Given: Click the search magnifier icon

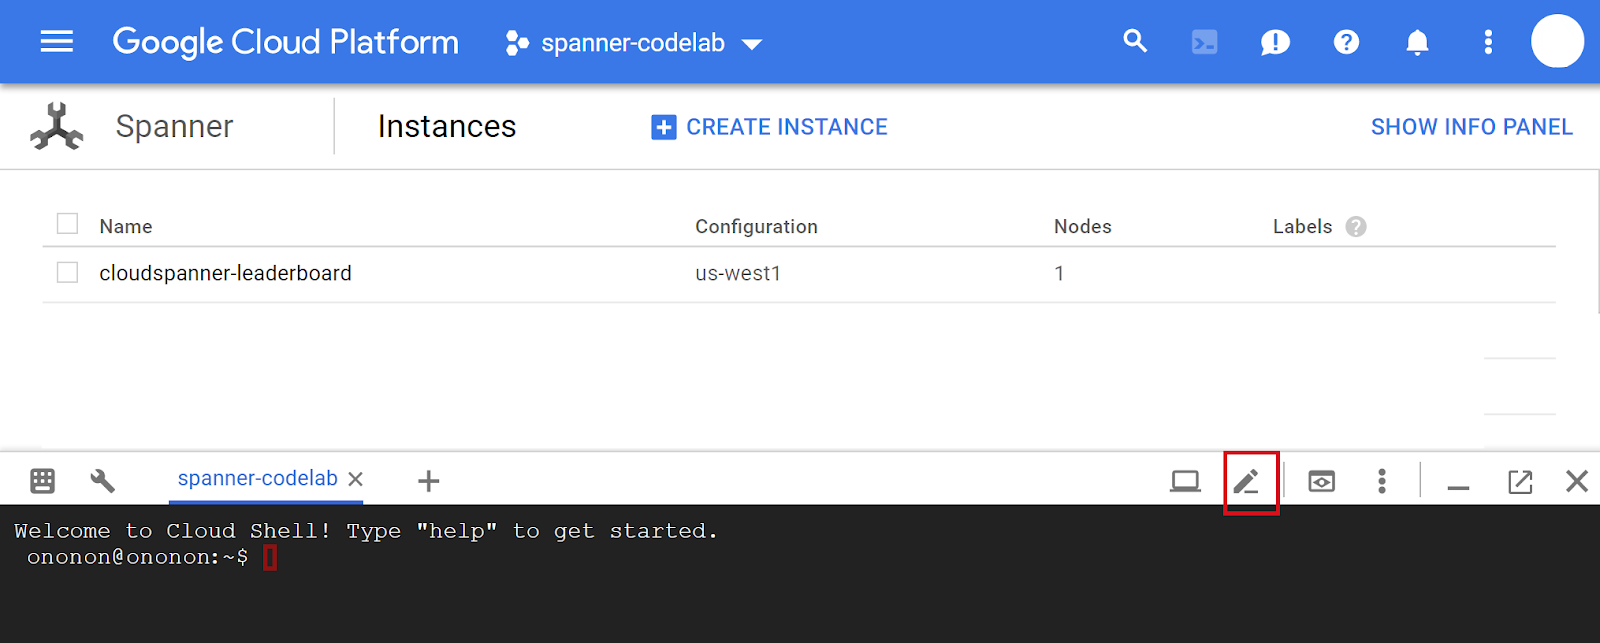Looking at the screenshot, I should tap(1134, 42).
